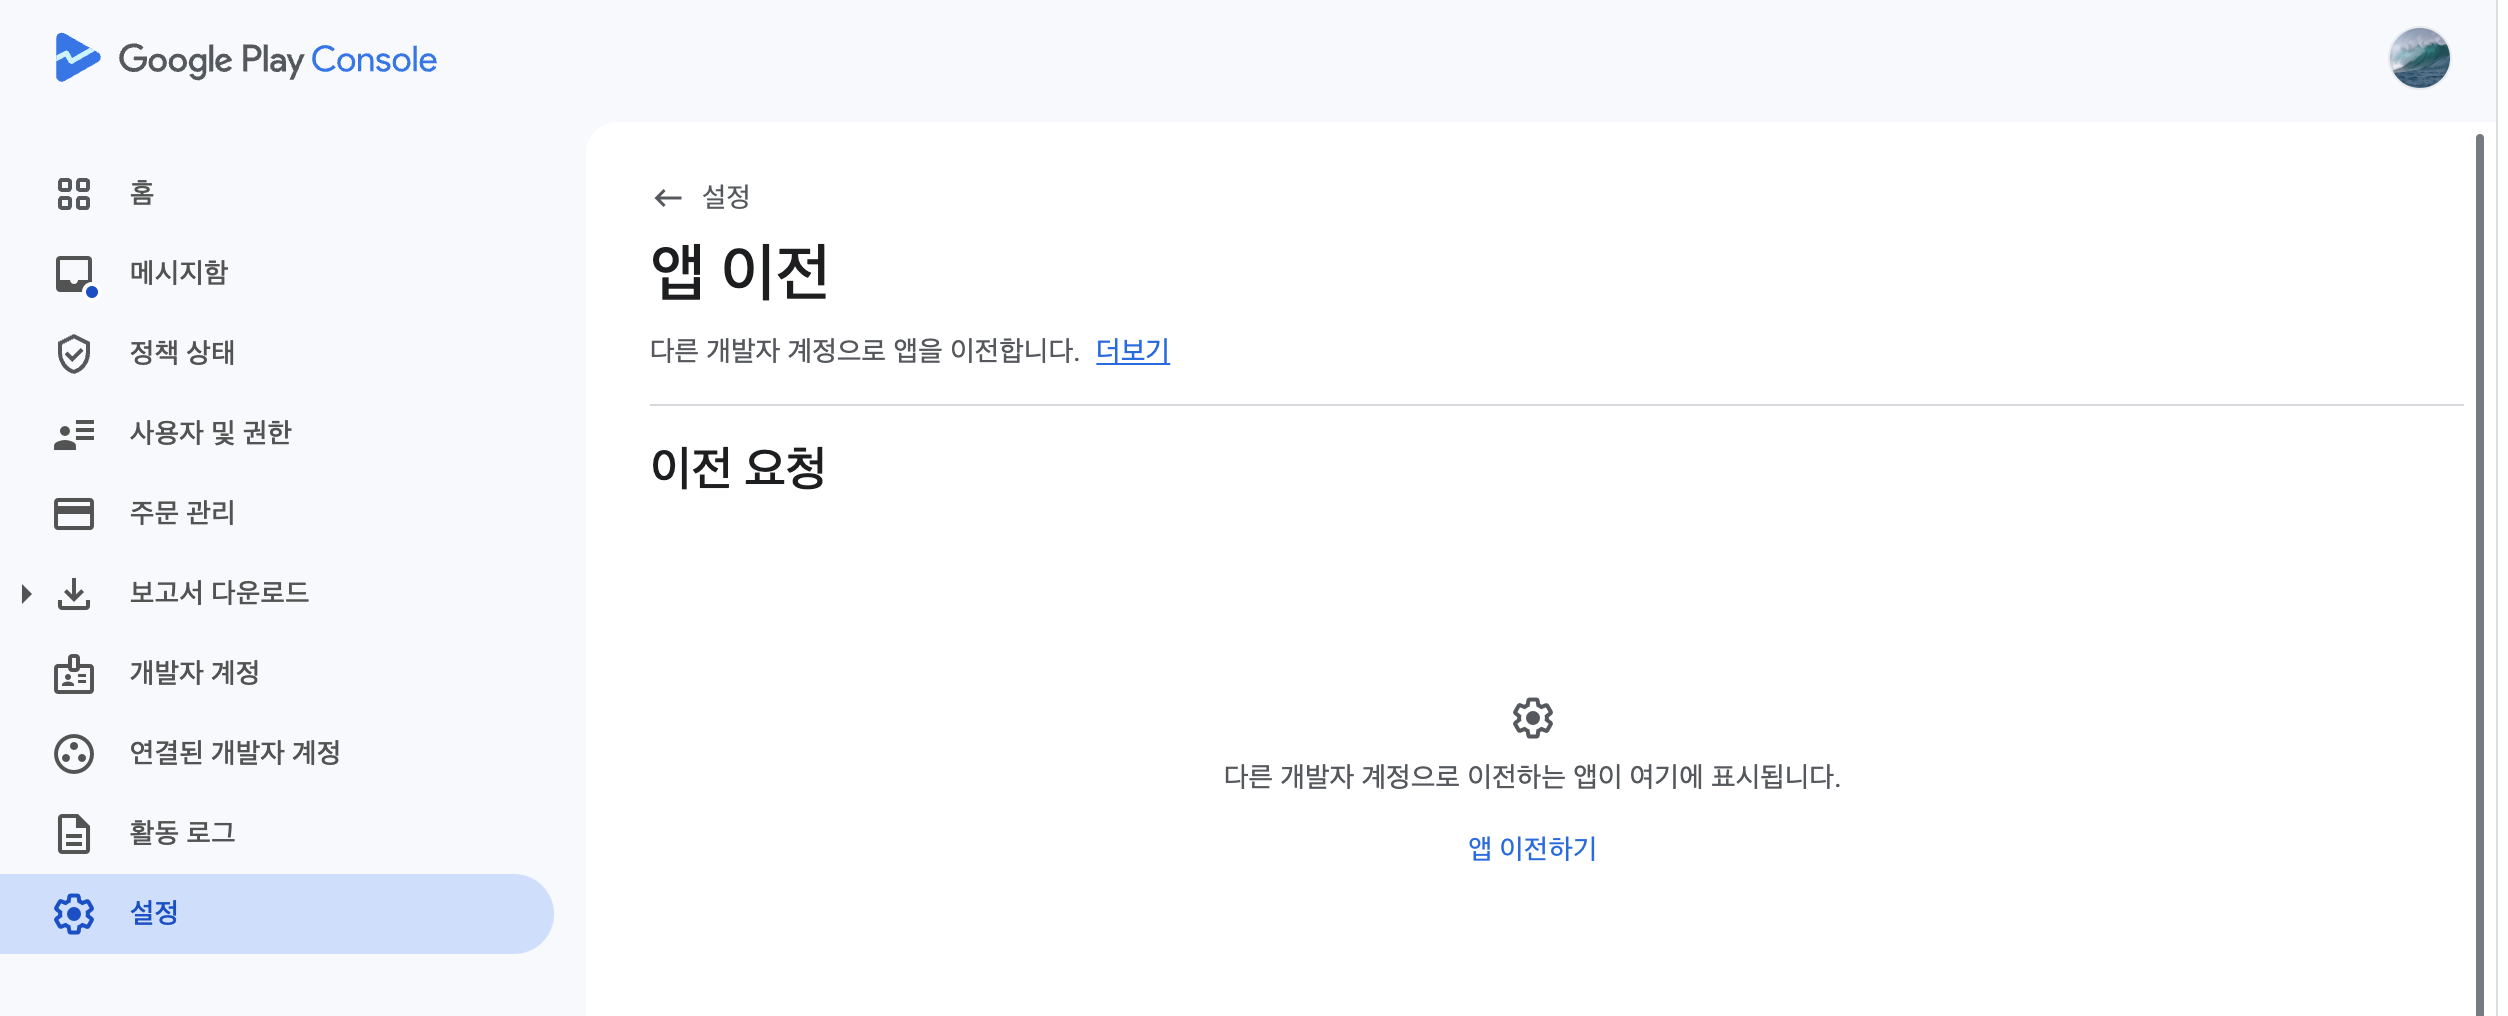The width and height of the screenshot is (2508, 1016).
Task: Click the 메시지함 inbox icon with notification dot
Action: (73, 272)
